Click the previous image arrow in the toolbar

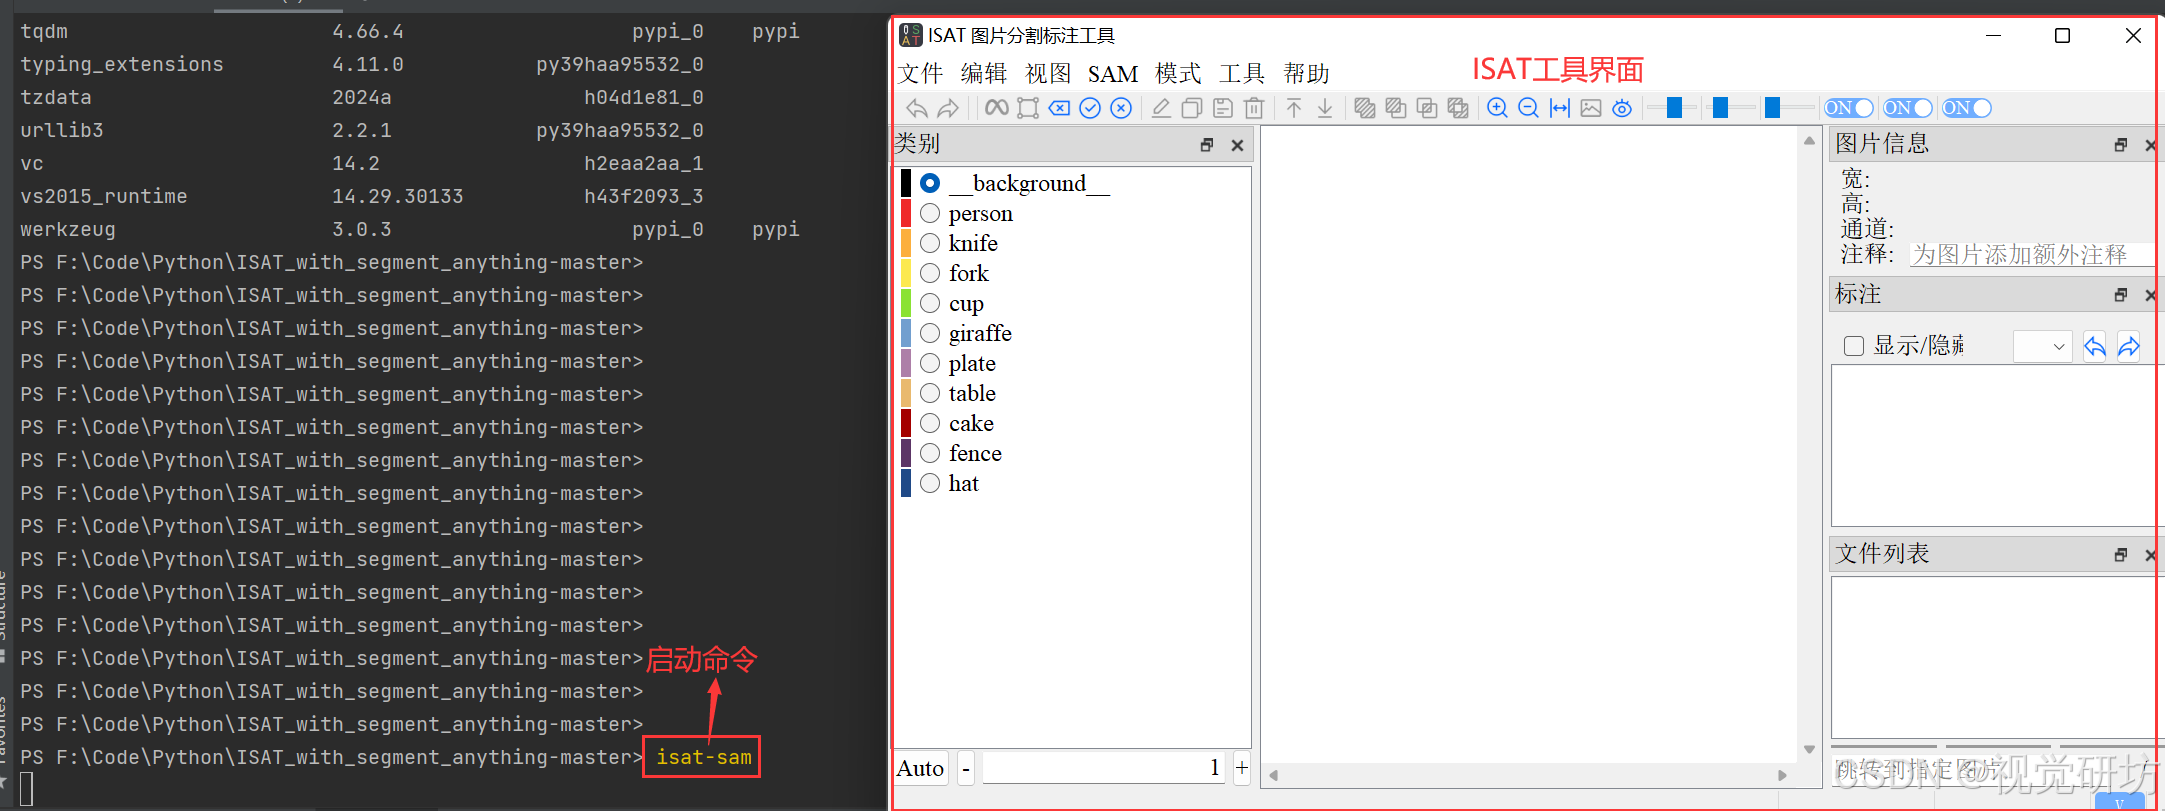point(917,108)
